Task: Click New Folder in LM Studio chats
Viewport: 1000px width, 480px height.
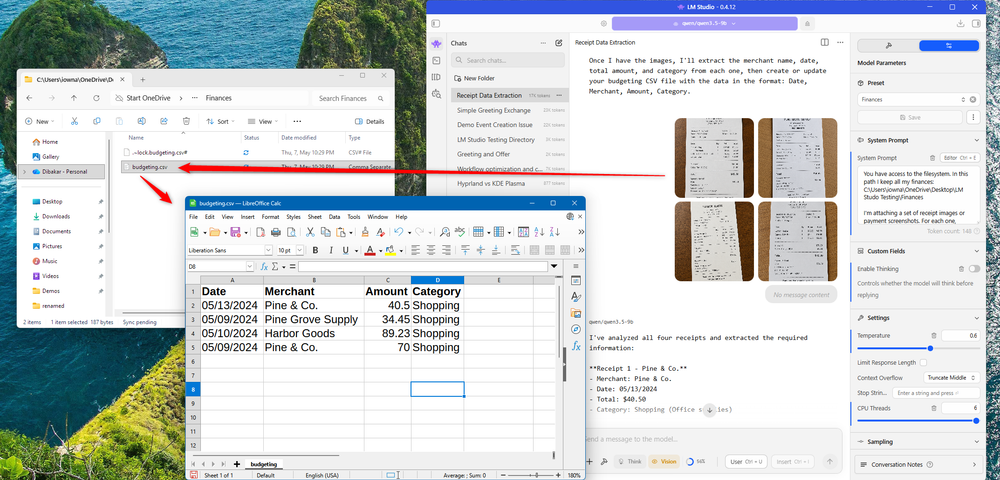Action: click(474, 78)
